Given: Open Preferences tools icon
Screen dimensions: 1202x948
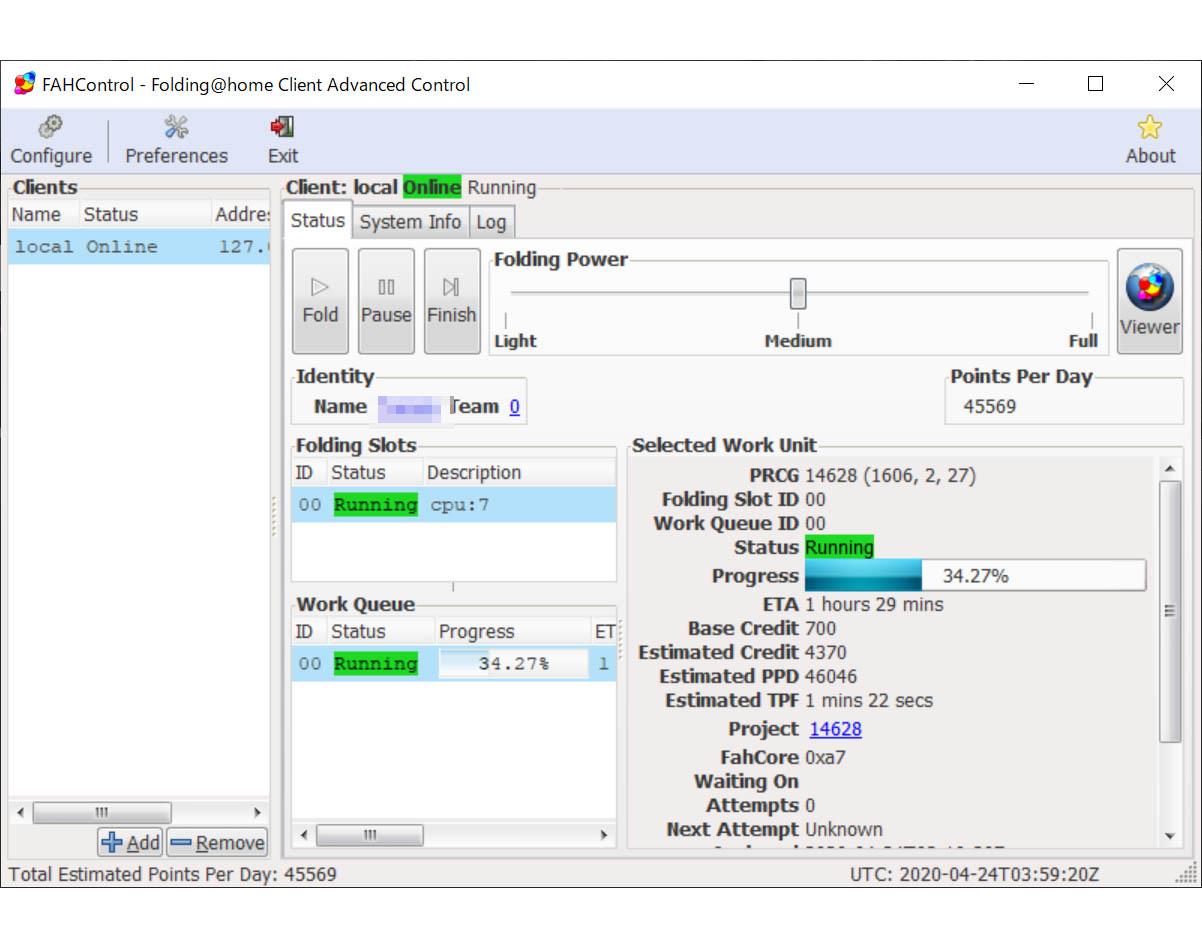Looking at the screenshot, I should 177,127.
